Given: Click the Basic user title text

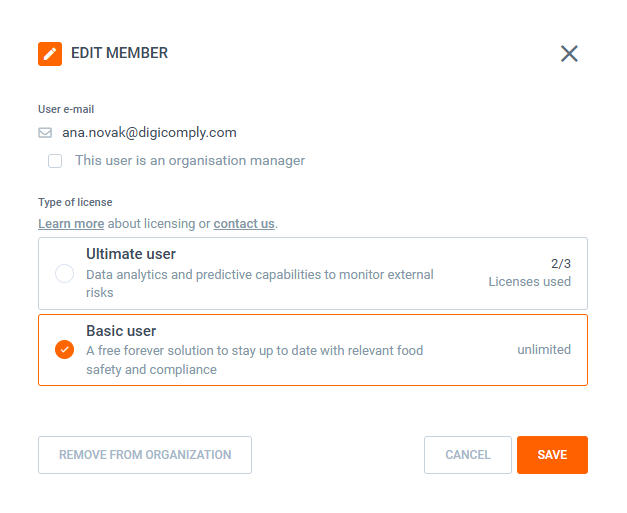Looking at the screenshot, I should pyautogui.click(x=121, y=331).
